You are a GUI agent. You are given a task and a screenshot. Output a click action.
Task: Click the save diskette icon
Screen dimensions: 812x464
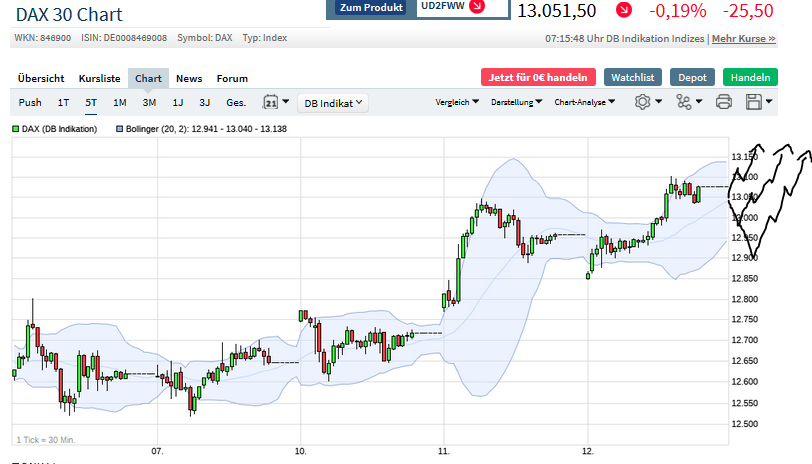(754, 102)
